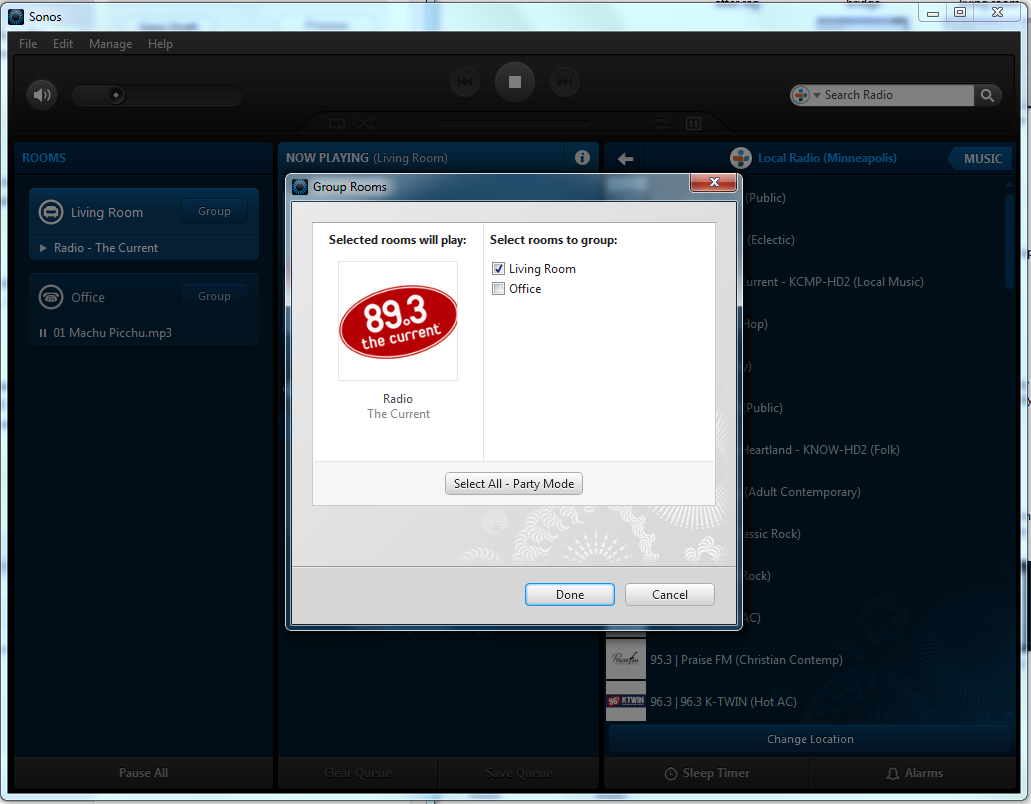Image resolution: width=1031 pixels, height=804 pixels.
Task: Close the Group Rooms dialog
Action: tap(713, 183)
